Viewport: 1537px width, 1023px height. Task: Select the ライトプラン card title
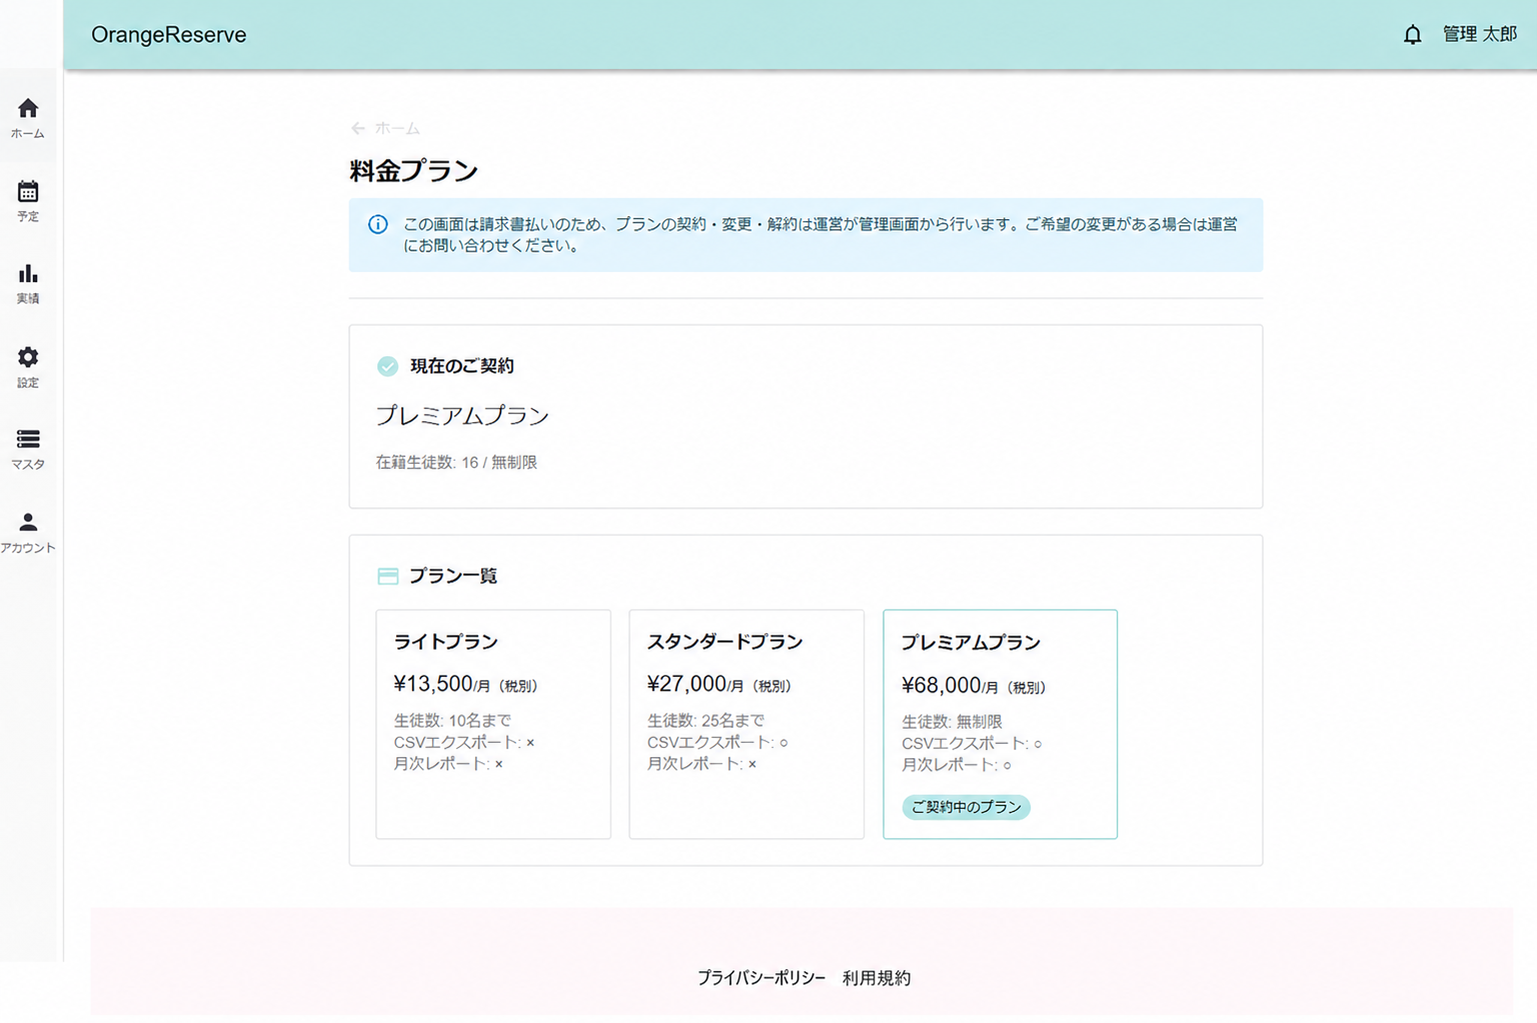[x=446, y=642]
